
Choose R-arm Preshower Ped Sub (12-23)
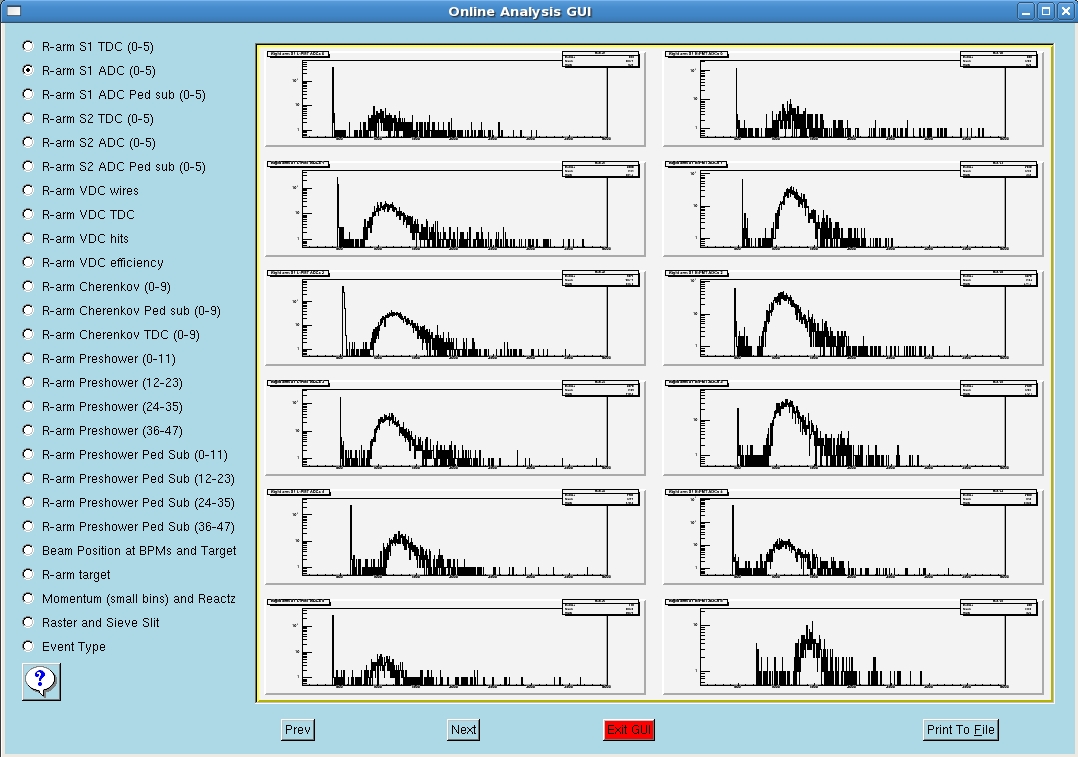[129, 479]
